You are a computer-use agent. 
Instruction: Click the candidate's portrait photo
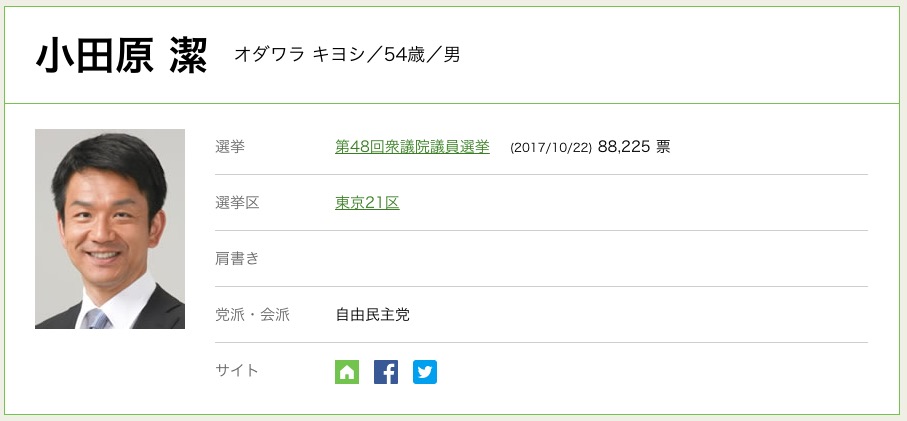(110, 229)
